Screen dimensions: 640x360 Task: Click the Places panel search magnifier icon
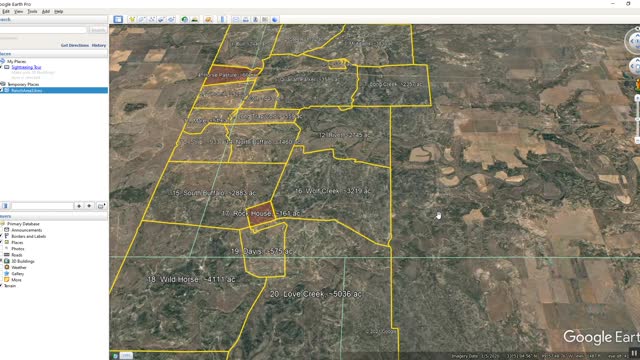[5, 206]
